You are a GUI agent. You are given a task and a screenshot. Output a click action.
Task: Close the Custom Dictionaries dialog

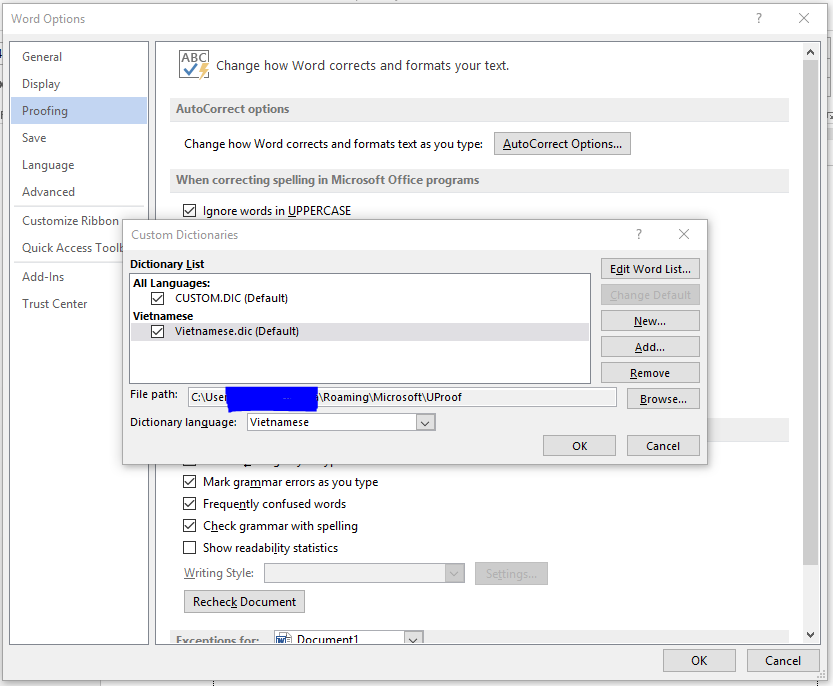pyautogui.click(x=684, y=234)
